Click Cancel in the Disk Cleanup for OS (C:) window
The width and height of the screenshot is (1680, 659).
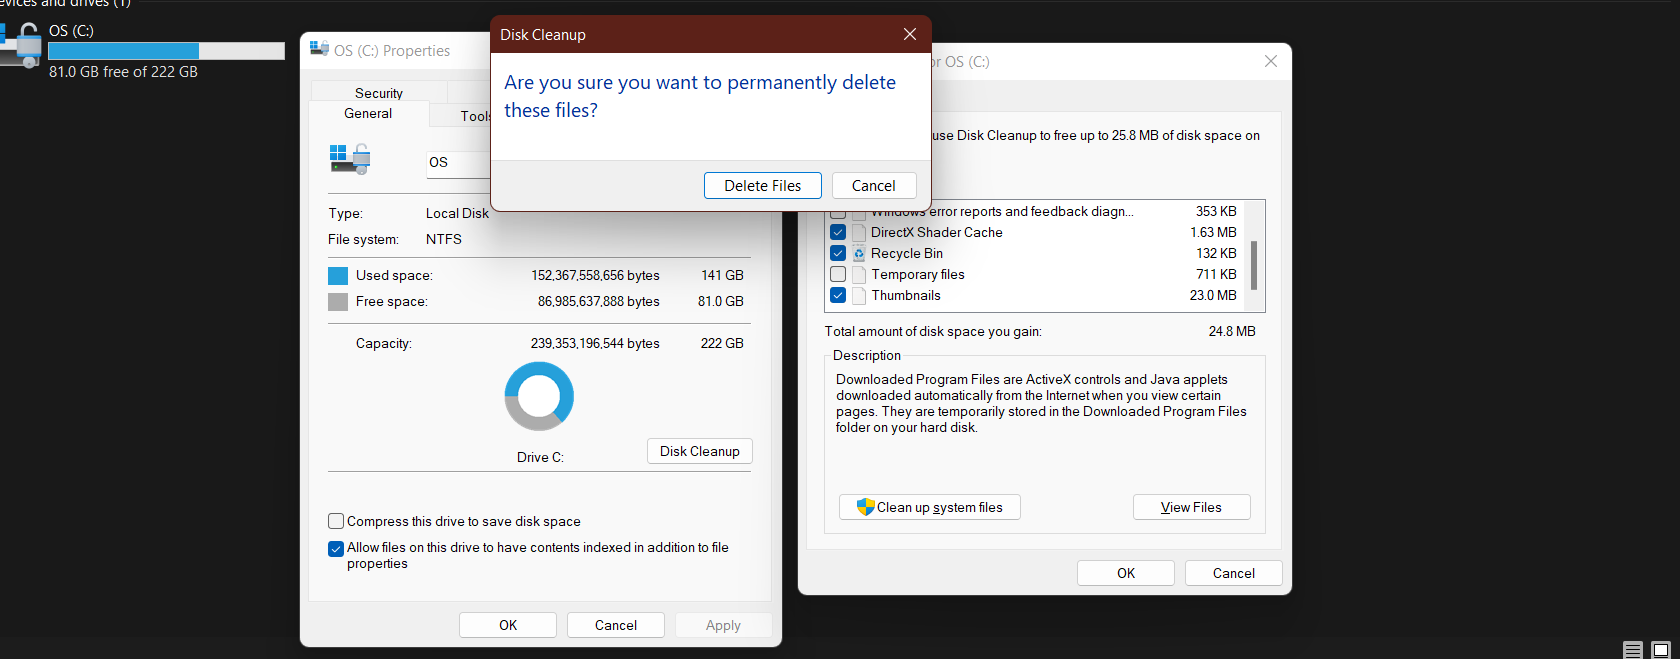(1233, 573)
